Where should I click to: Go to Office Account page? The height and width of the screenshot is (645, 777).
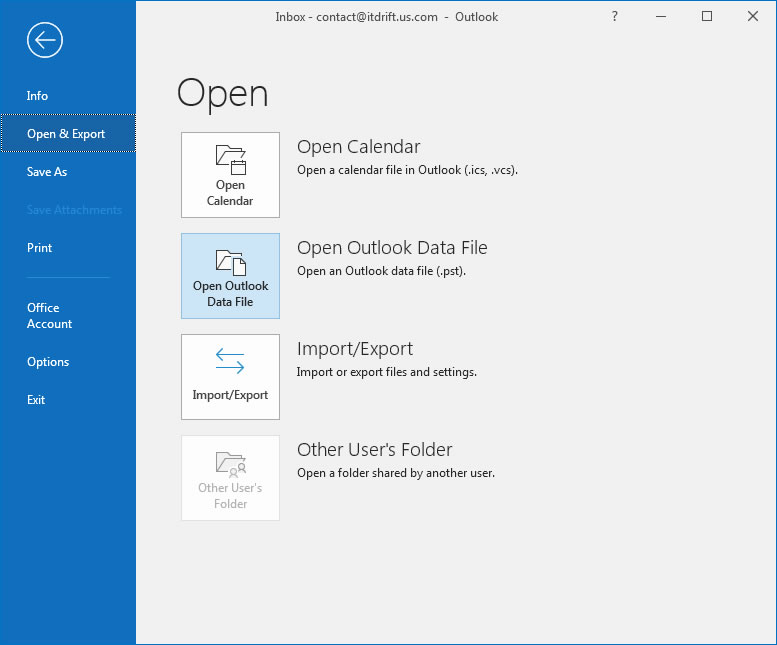pos(68,316)
